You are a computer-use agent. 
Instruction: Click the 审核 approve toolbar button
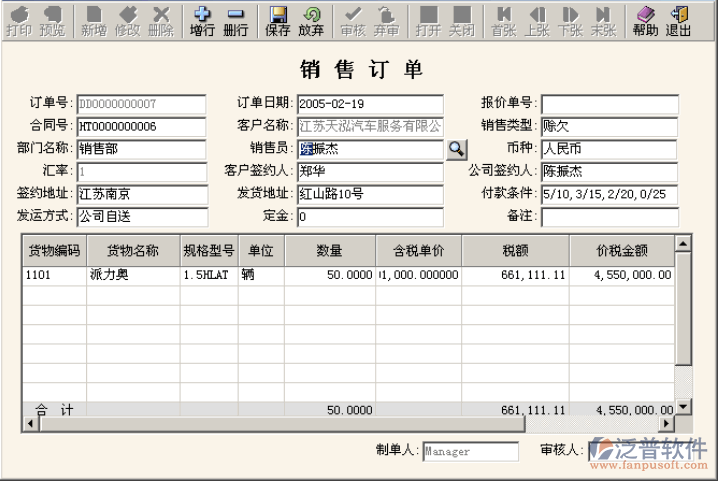click(x=353, y=20)
